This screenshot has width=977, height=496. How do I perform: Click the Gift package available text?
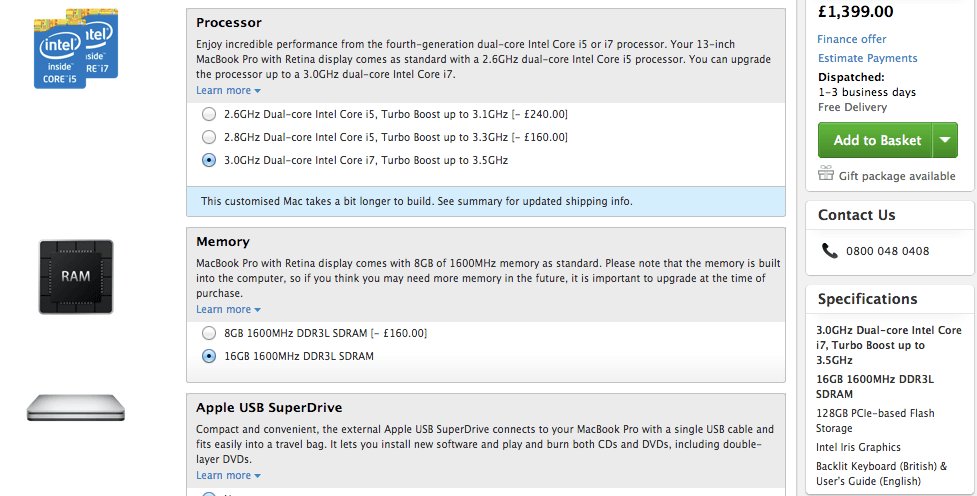click(897, 176)
